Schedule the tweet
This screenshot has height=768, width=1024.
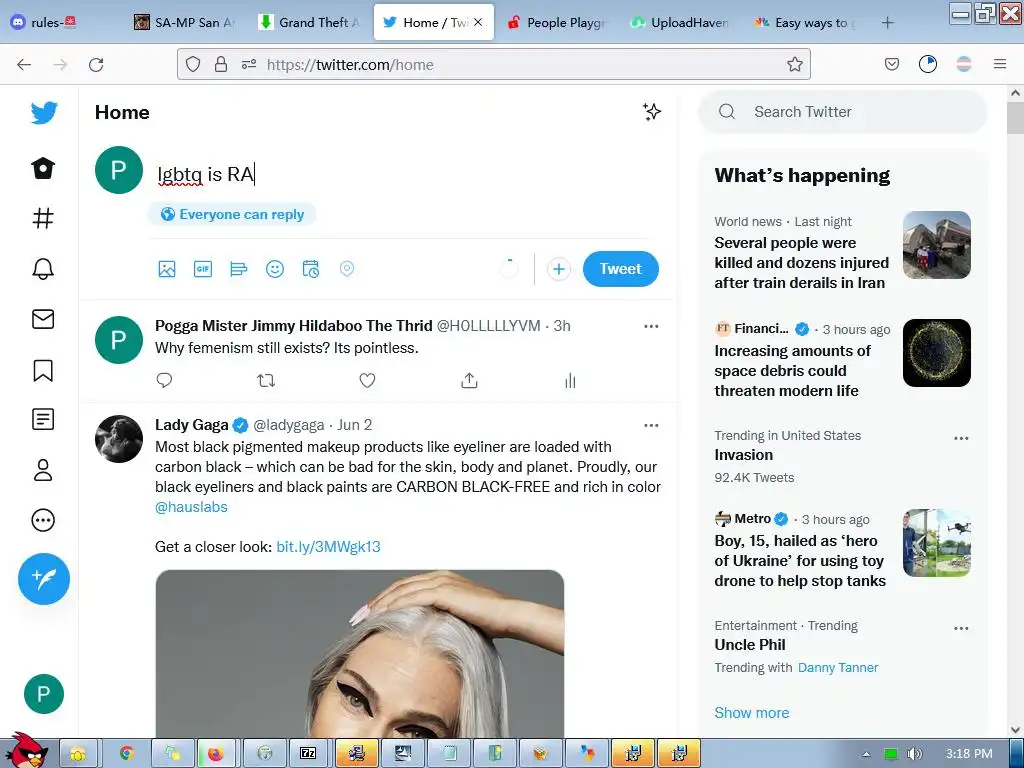click(311, 268)
